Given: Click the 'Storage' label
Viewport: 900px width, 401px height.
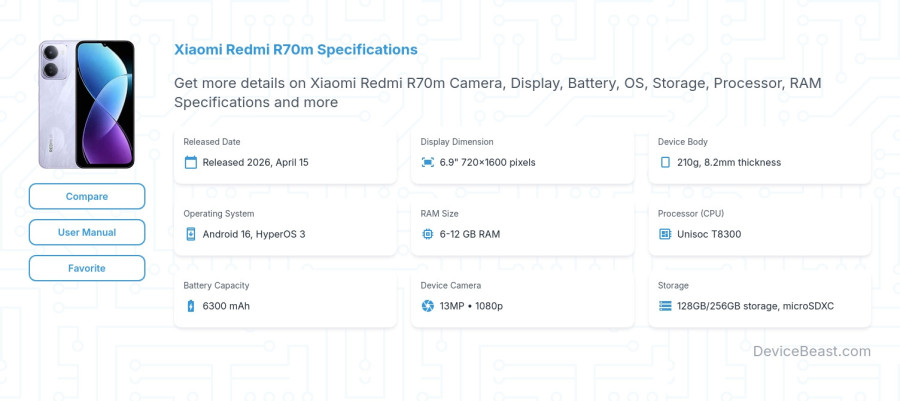Looking at the screenshot, I should click(673, 285).
